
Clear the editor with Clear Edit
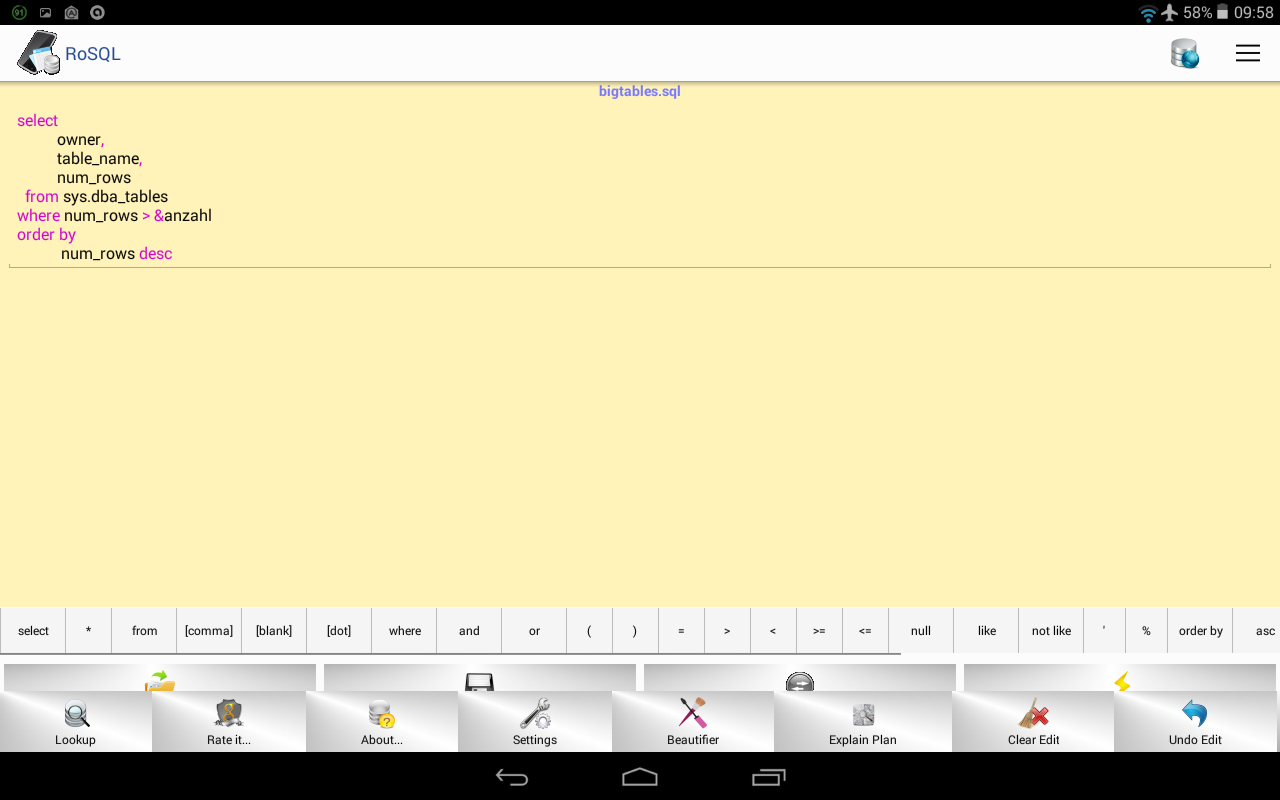point(1034,722)
